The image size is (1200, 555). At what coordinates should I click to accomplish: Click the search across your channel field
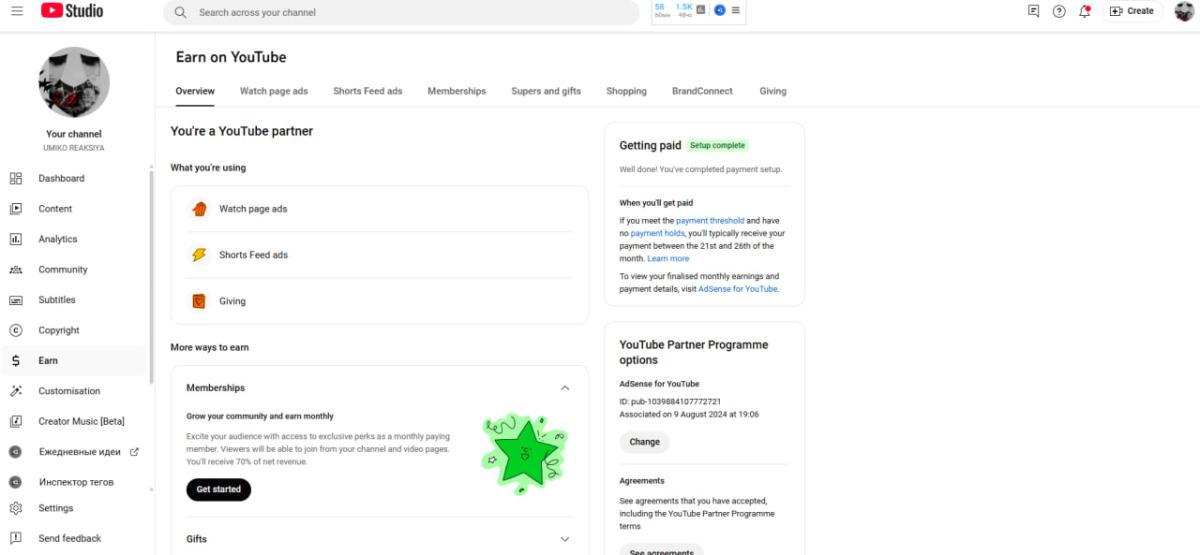(x=401, y=12)
